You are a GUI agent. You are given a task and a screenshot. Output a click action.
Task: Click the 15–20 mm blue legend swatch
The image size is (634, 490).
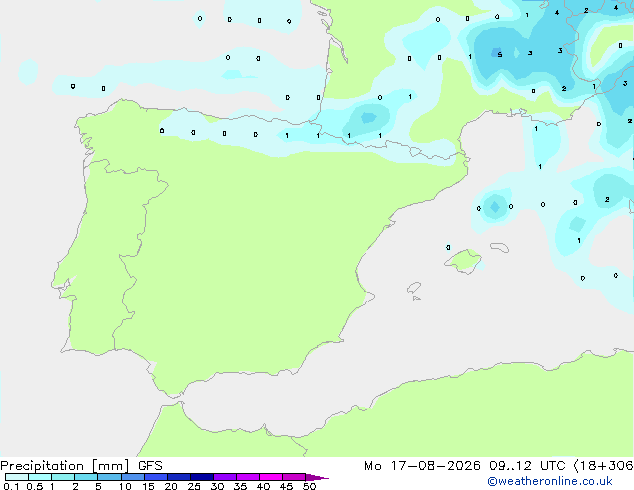click(x=156, y=477)
